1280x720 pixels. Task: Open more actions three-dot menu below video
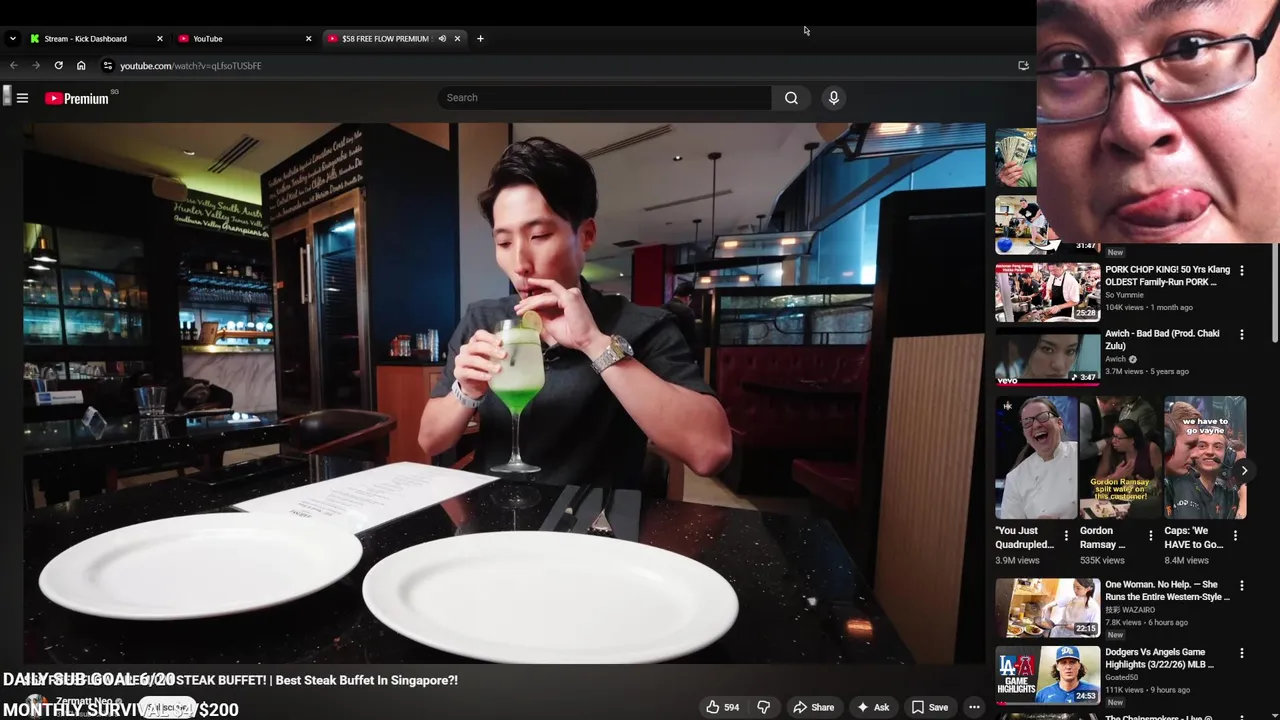[x=974, y=707]
